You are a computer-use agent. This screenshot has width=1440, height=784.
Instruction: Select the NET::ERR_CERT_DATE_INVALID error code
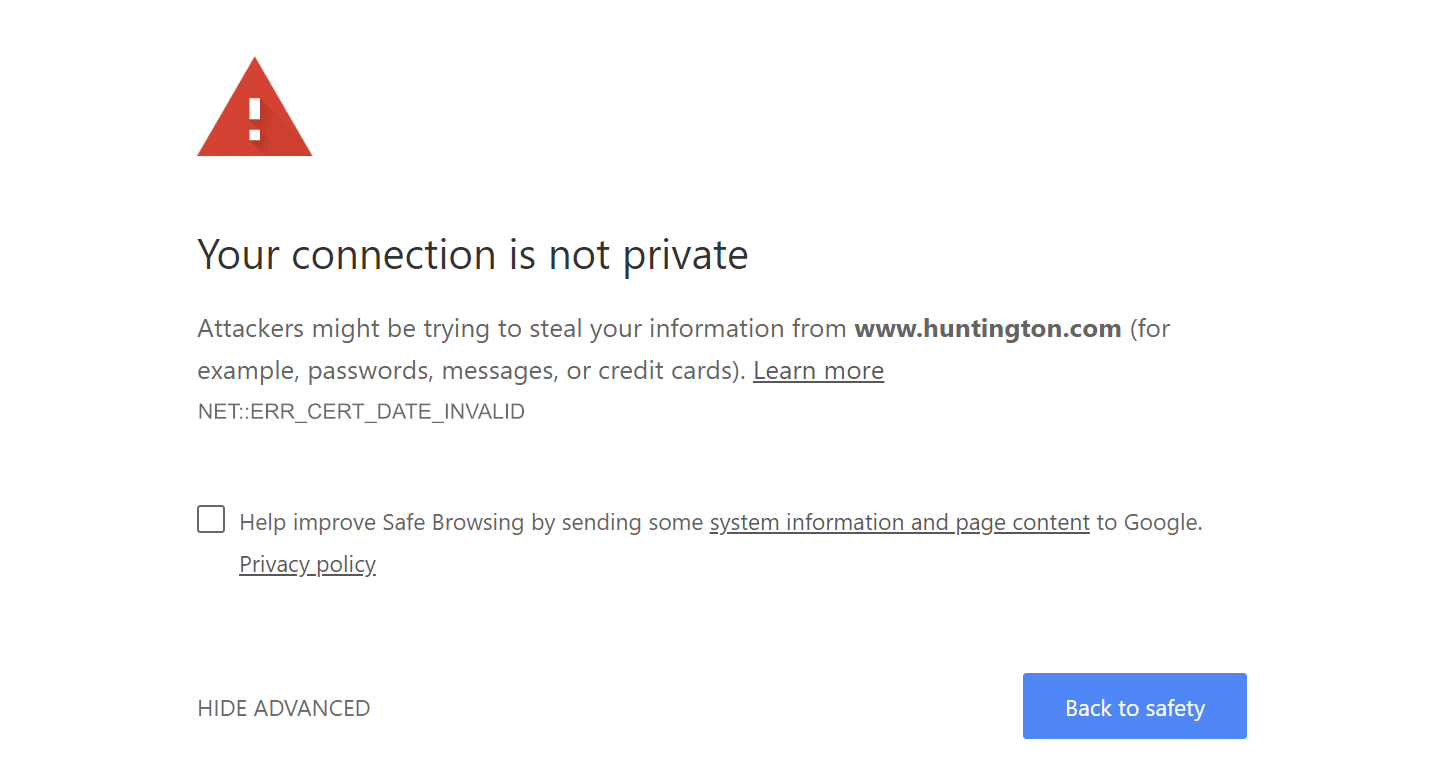pos(360,411)
